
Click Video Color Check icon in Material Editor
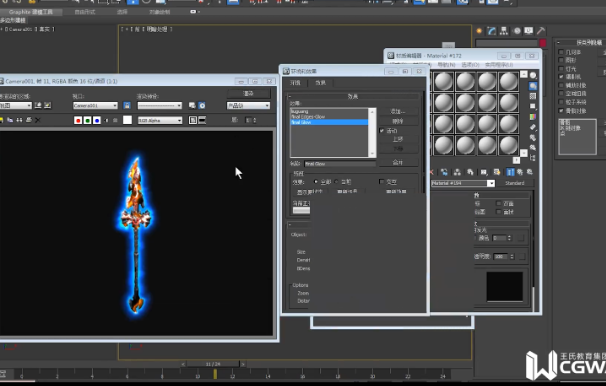tap(533, 117)
